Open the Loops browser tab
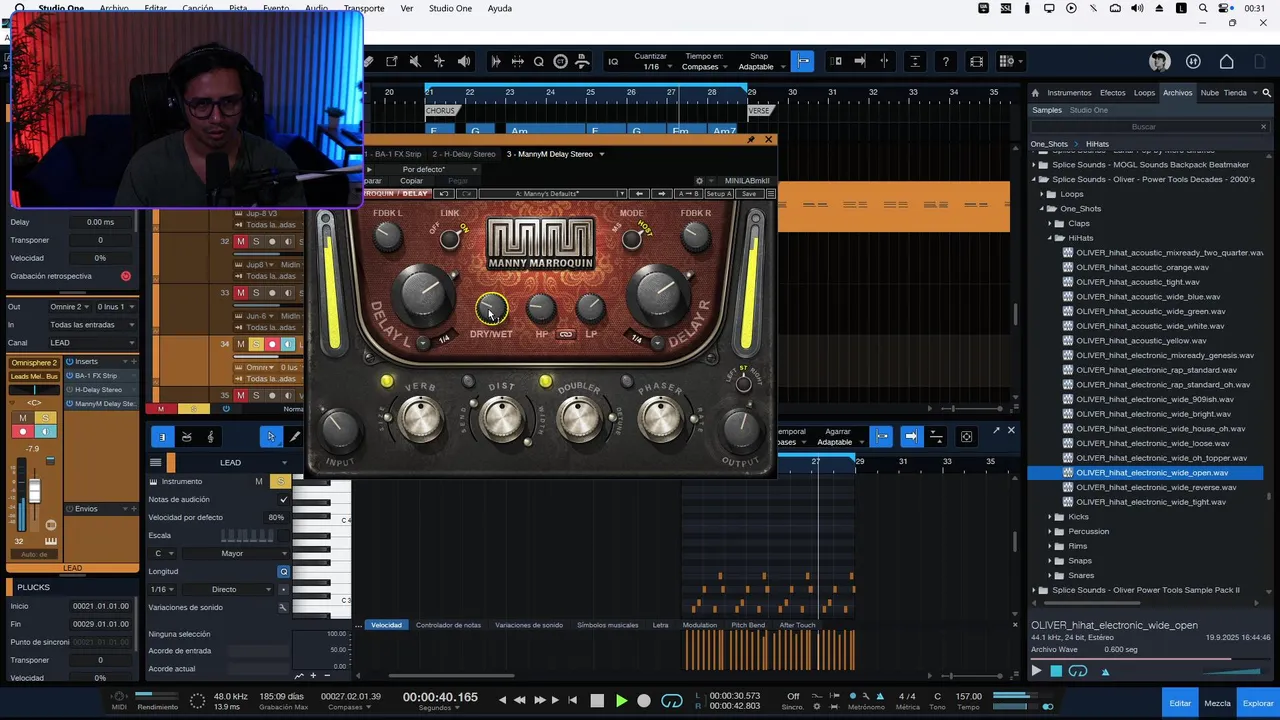The image size is (1280, 720). point(1144,93)
